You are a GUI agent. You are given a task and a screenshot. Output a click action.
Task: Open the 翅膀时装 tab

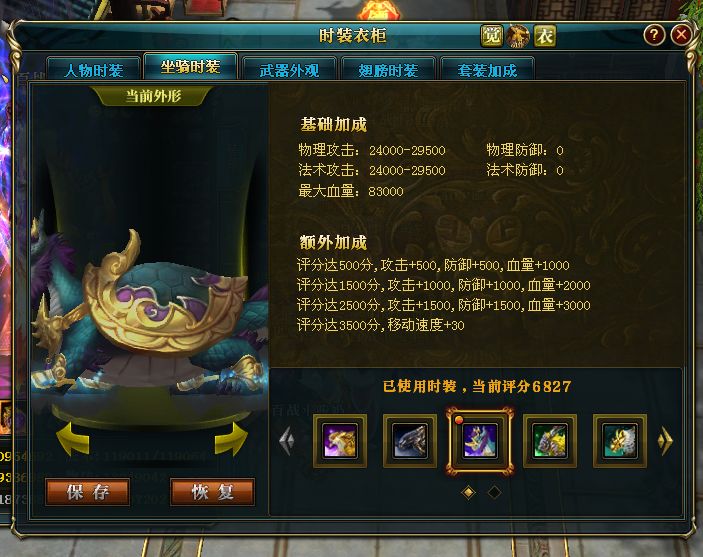pyautogui.click(x=388, y=70)
